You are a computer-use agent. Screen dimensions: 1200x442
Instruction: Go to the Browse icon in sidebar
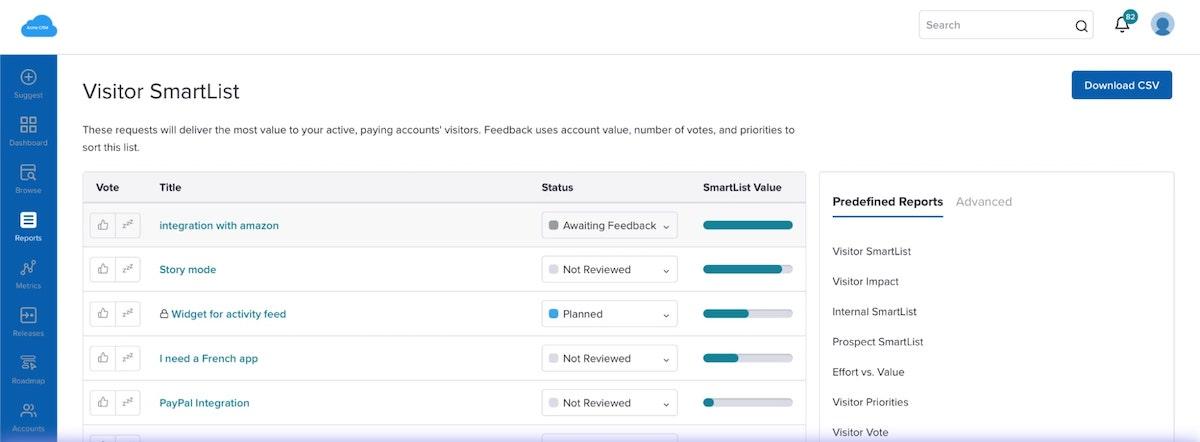point(28,173)
